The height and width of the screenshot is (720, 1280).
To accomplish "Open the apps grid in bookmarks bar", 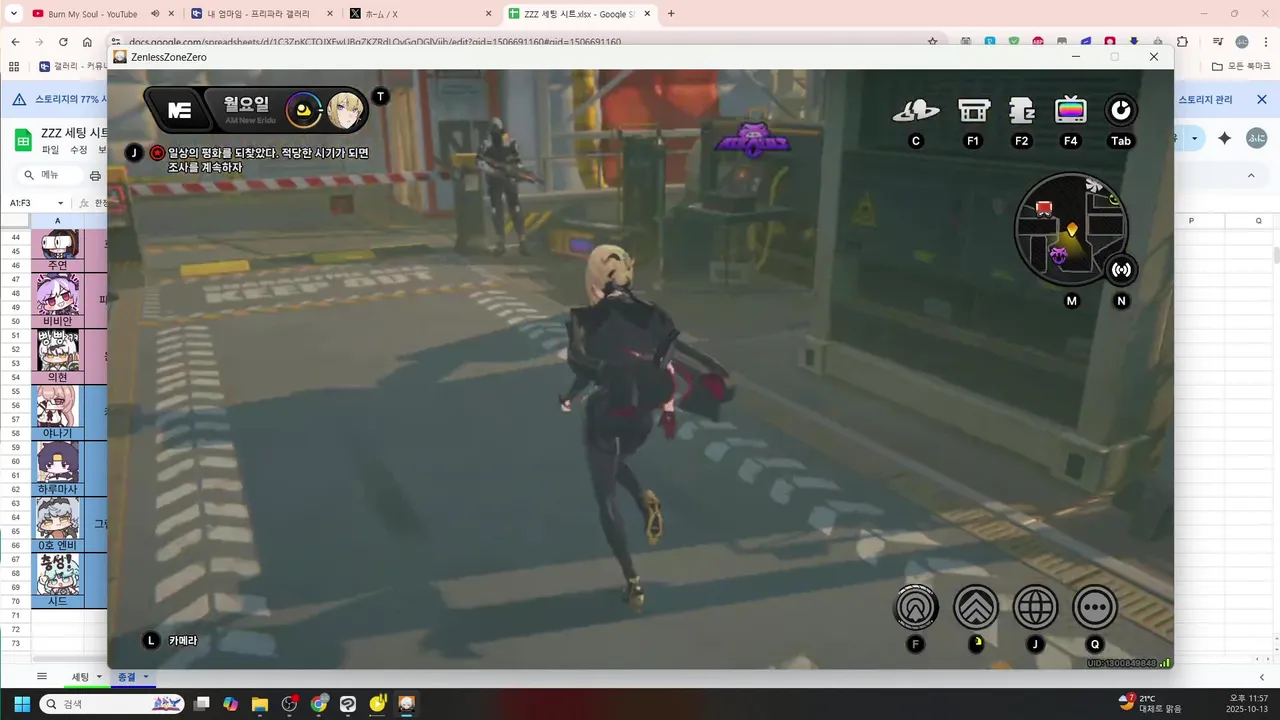I will point(14,67).
